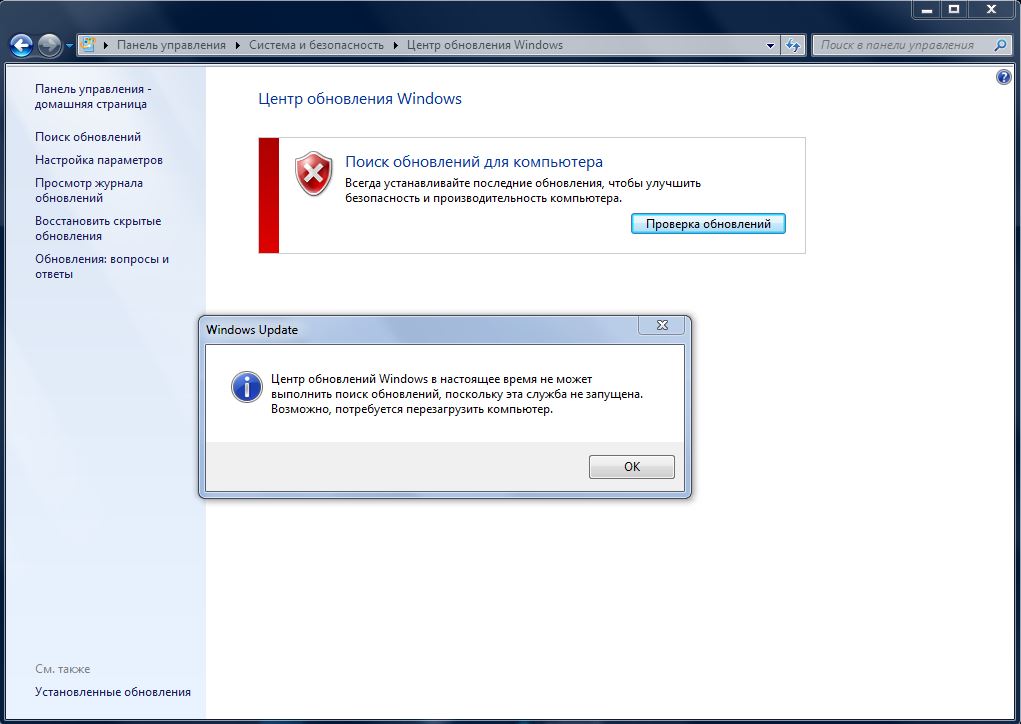
Task: Go back with the blue Back arrow
Action: [21, 45]
